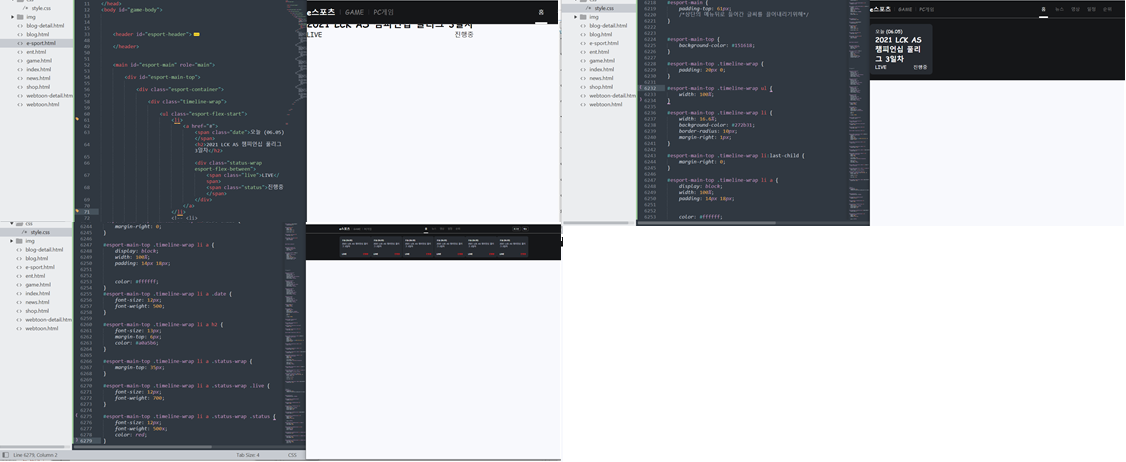This screenshot has height=462, width=1126.
Task: Select highlighted style.css in the sidebar above the status bar
Action: tap(37, 232)
